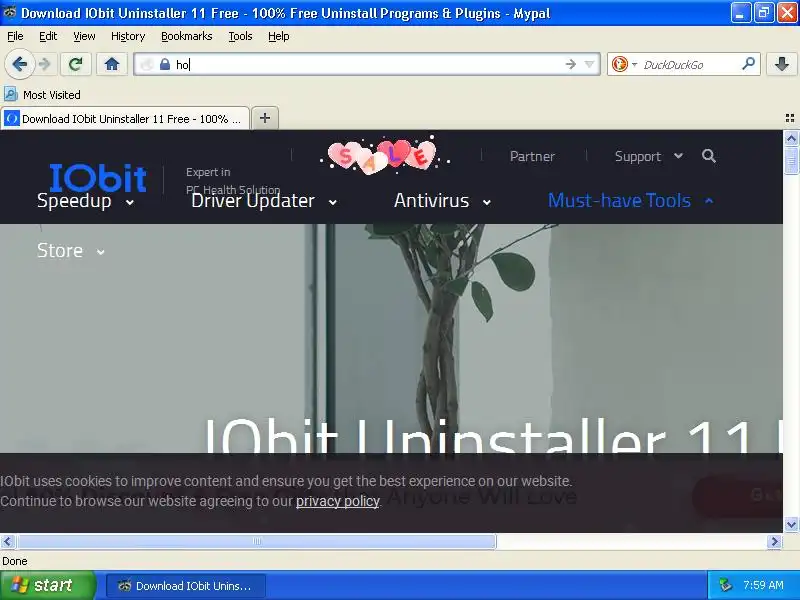
Task: Open the Downloads arrow button
Action: click(781, 64)
